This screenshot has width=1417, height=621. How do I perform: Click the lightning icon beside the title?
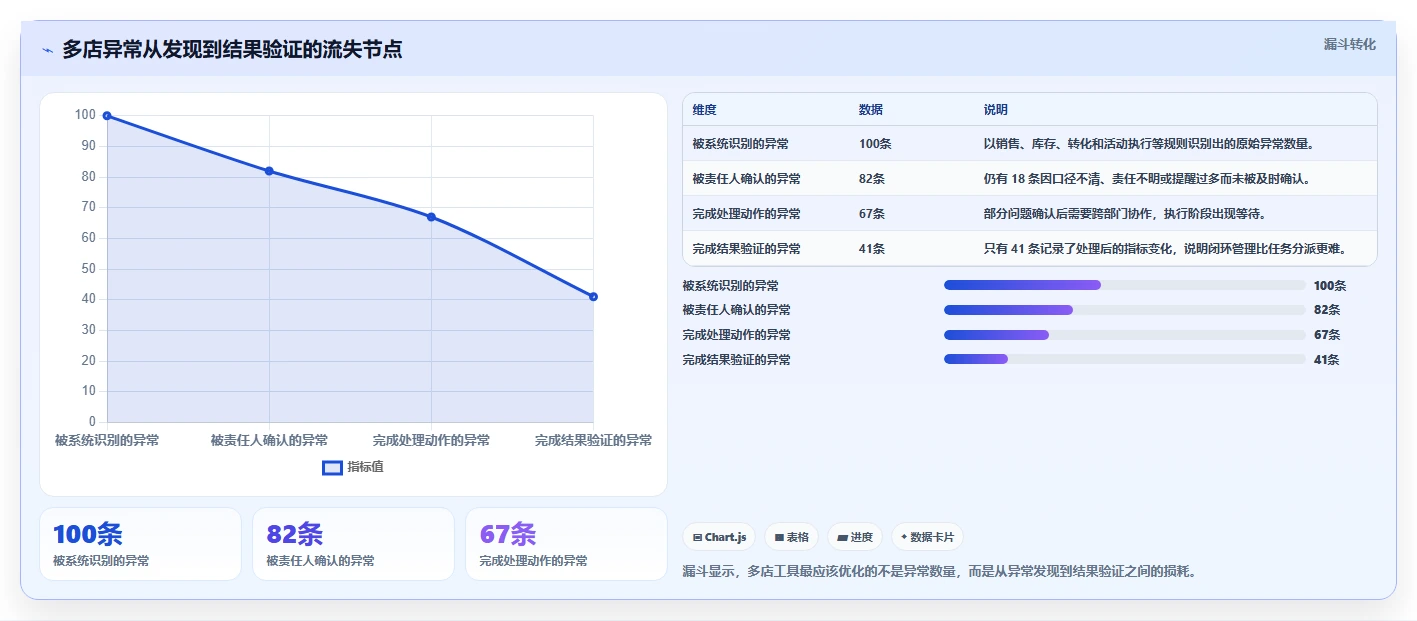pos(47,50)
